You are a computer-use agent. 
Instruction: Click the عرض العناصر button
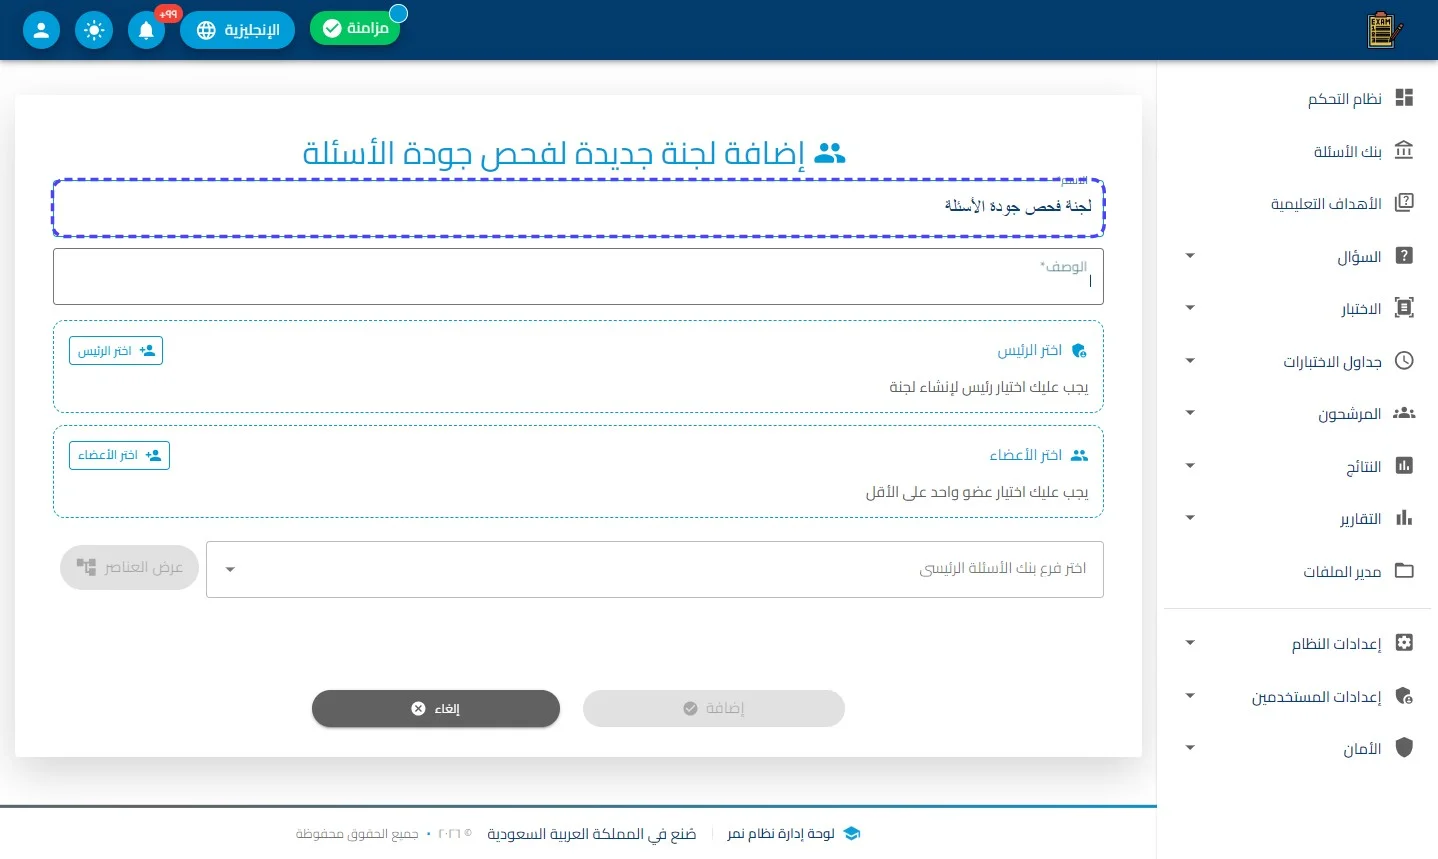[129, 567]
